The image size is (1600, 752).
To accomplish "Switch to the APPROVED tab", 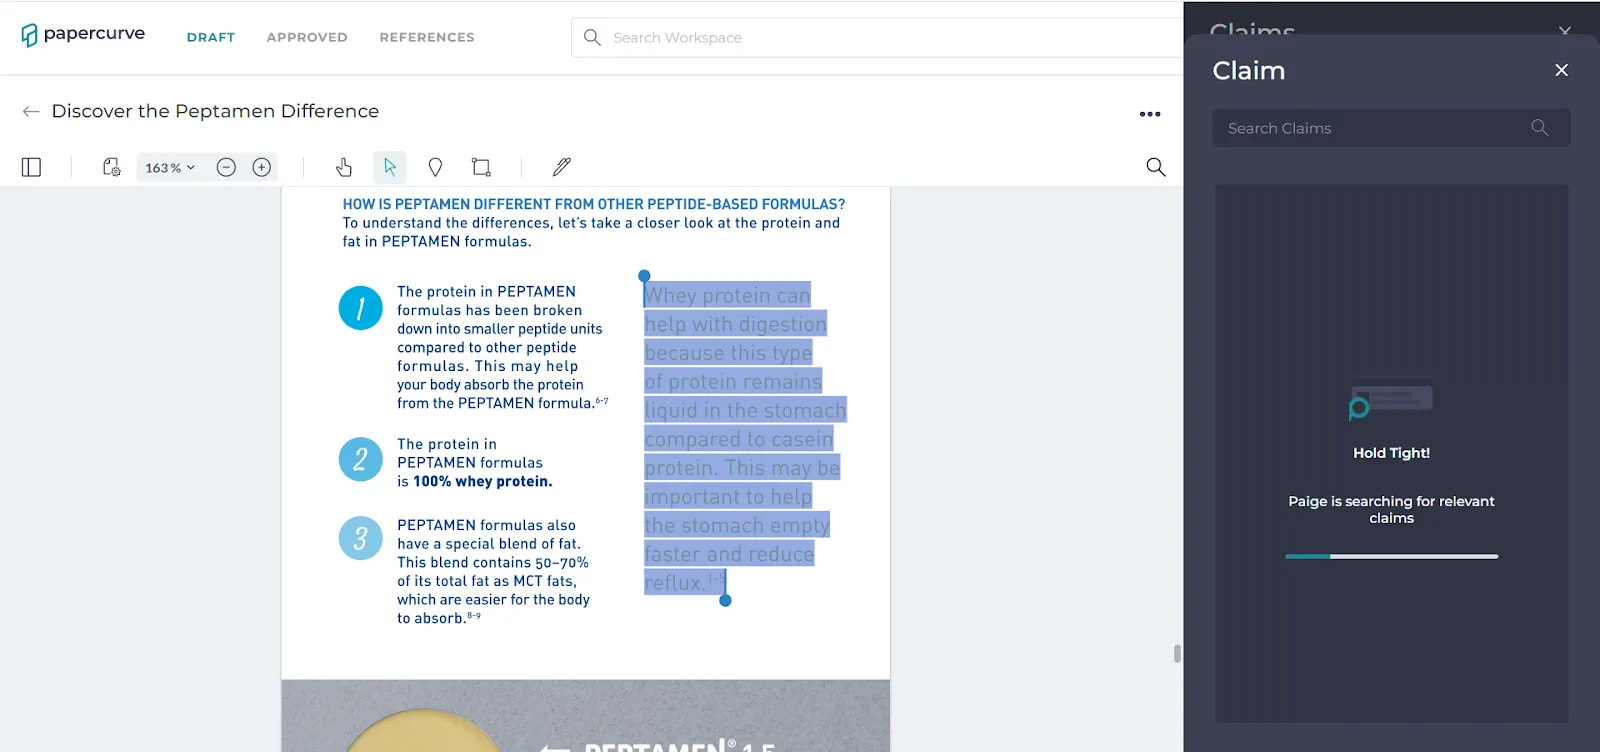I will coord(307,37).
